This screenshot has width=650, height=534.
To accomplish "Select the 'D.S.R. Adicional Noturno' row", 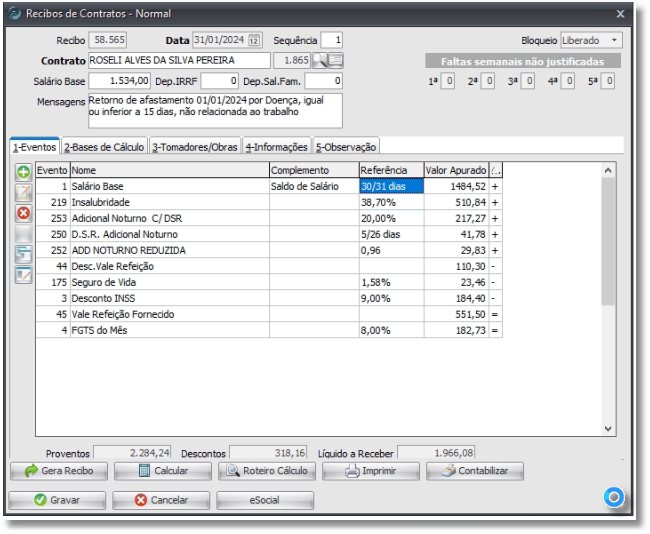I will click(269, 234).
